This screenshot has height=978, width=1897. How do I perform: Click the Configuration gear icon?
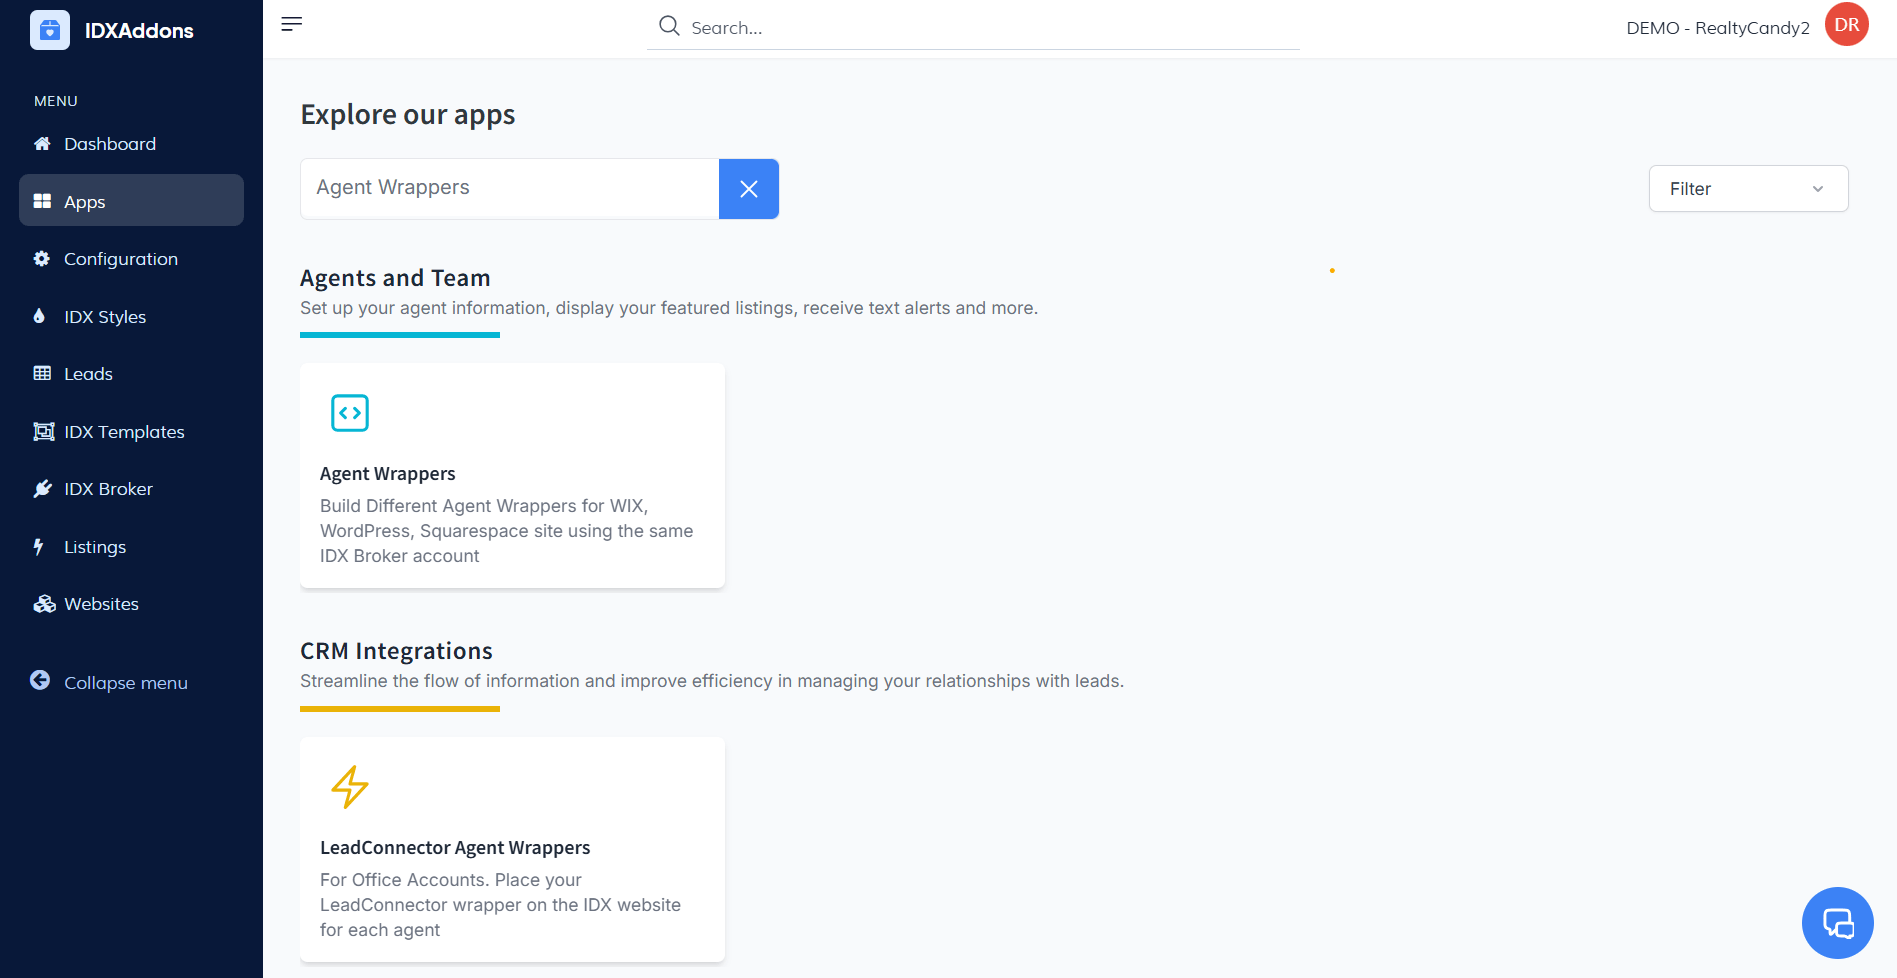click(42, 259)
